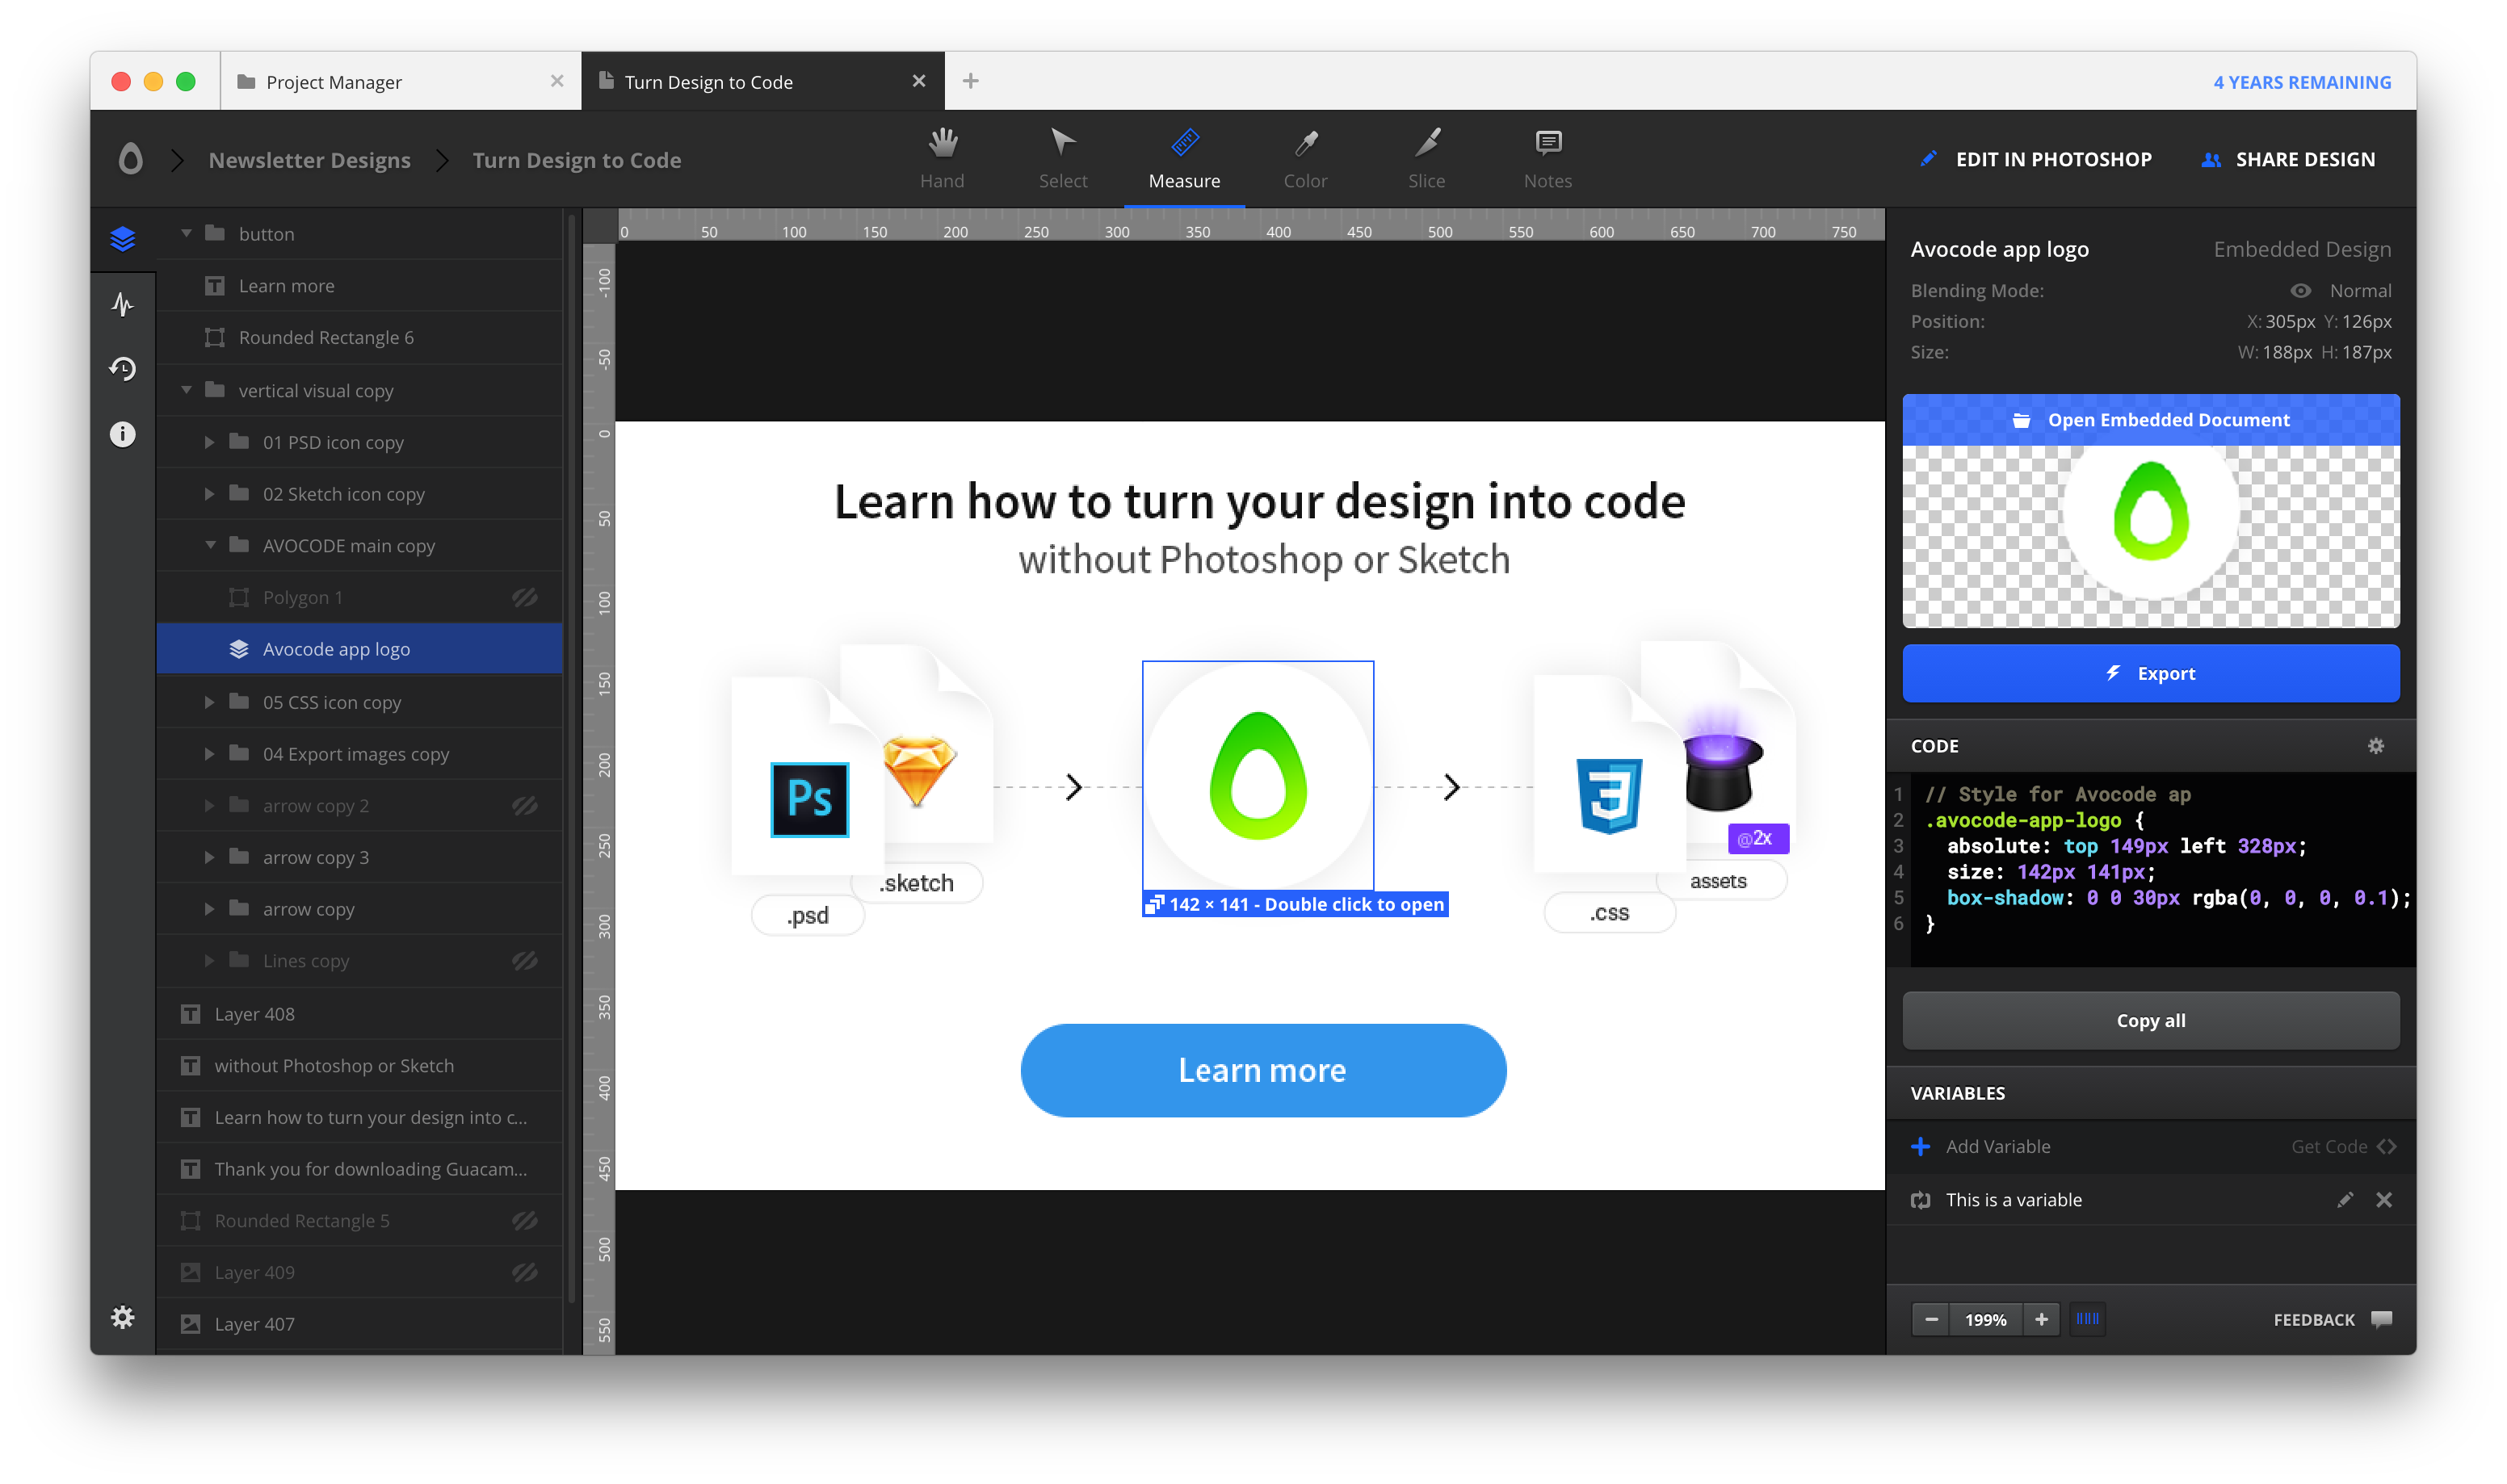Image resolution: width=2507 pixels, height=1484 pixels.
Task: Collapse the AVOCODE main copy folder
Action: (x=210, y=545)
